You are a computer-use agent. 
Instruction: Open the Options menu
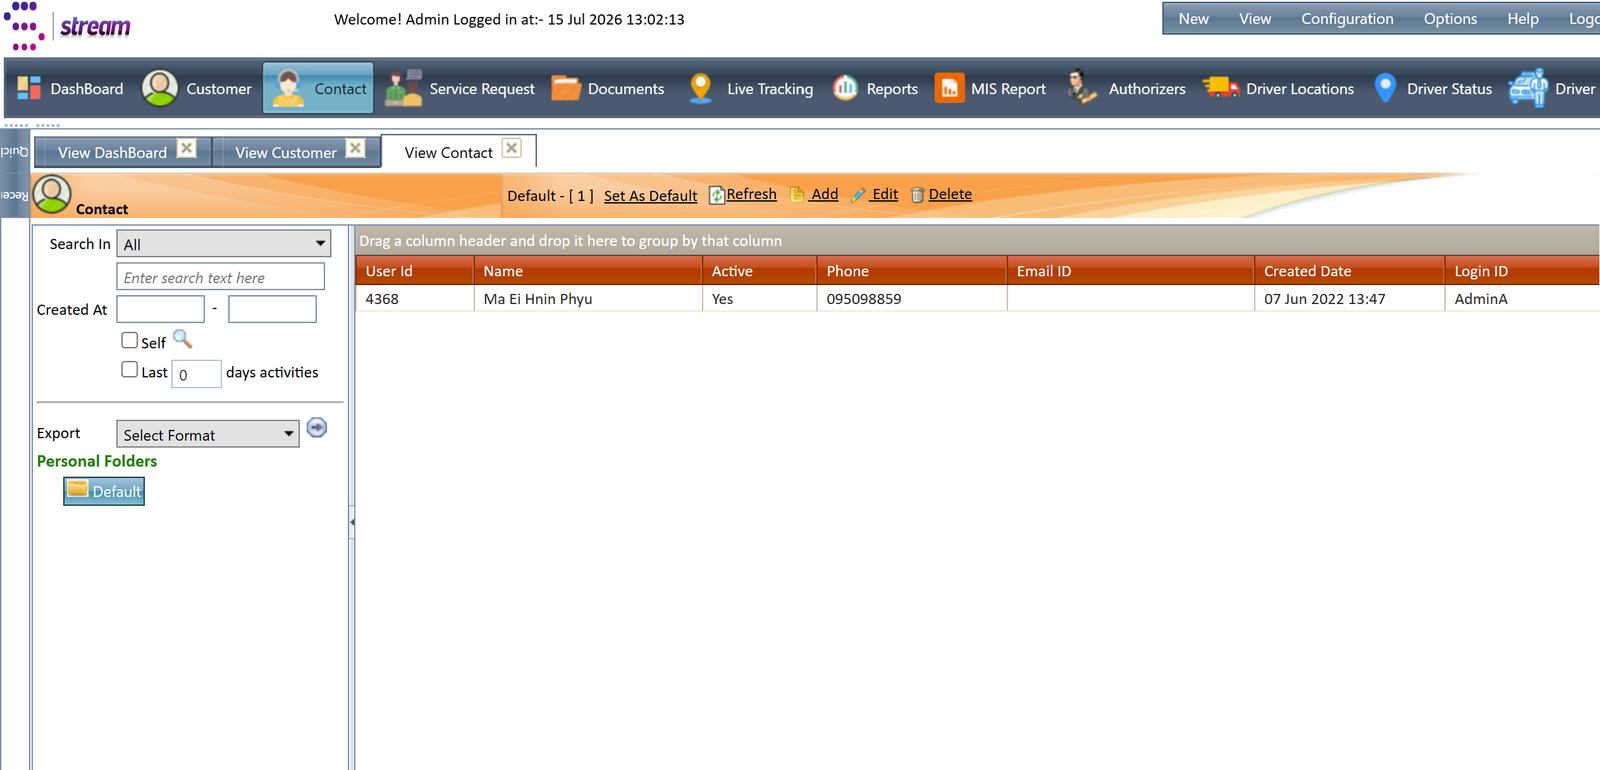pos(1450,19)
